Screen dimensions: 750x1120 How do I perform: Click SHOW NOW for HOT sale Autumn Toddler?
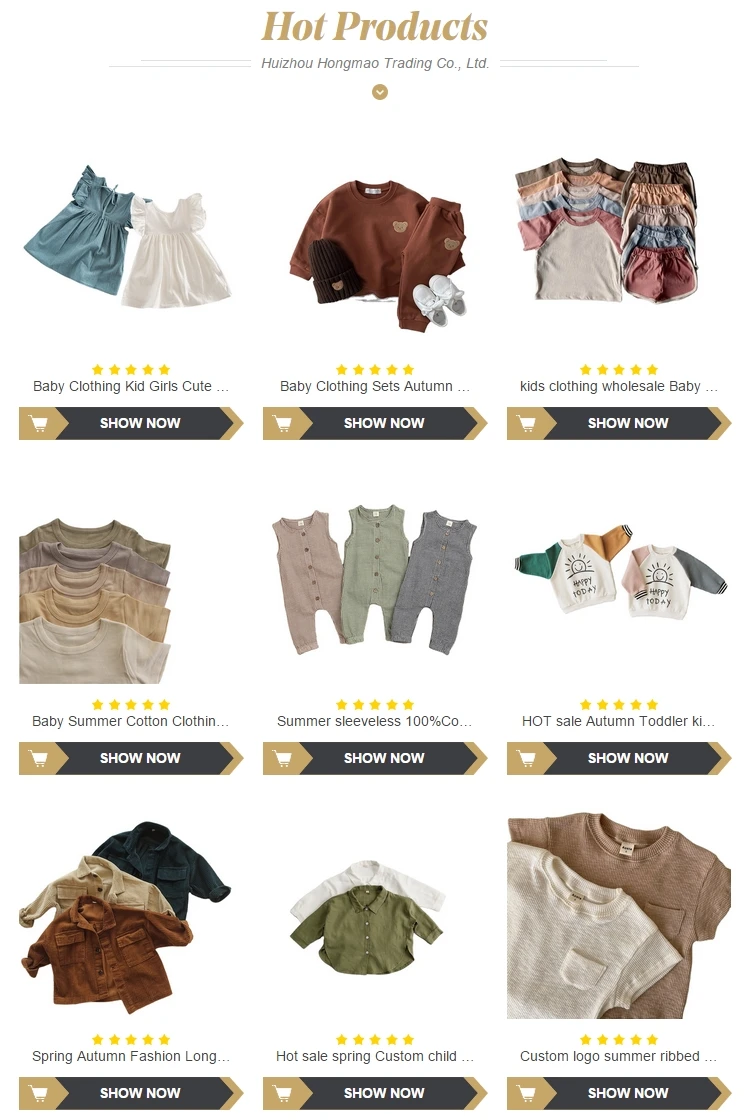[628, 759]
